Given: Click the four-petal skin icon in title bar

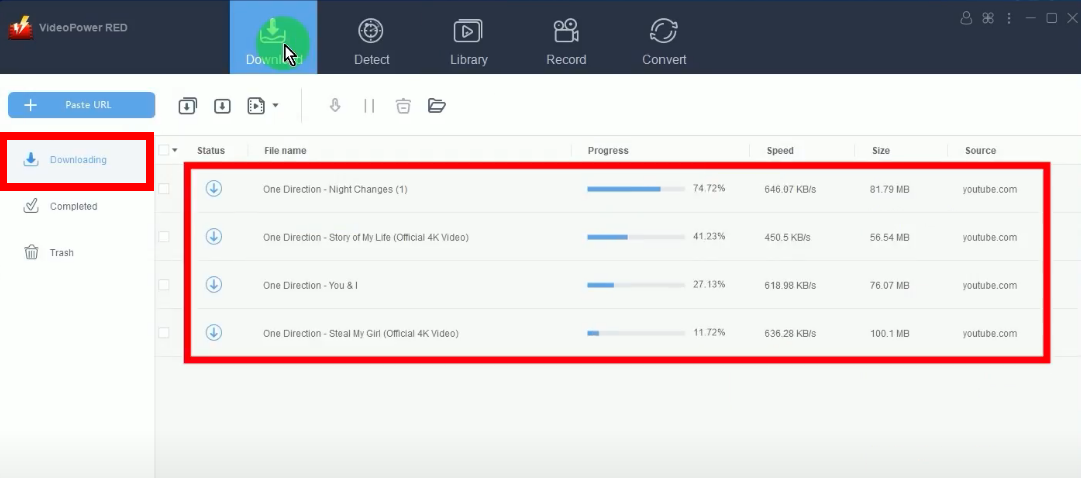Looking at the screenshot, I should click(988, 18).
